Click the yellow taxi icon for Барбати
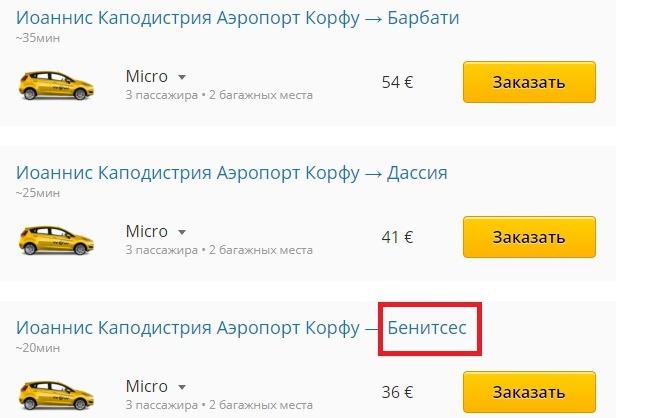 click(x=56, y=85)
